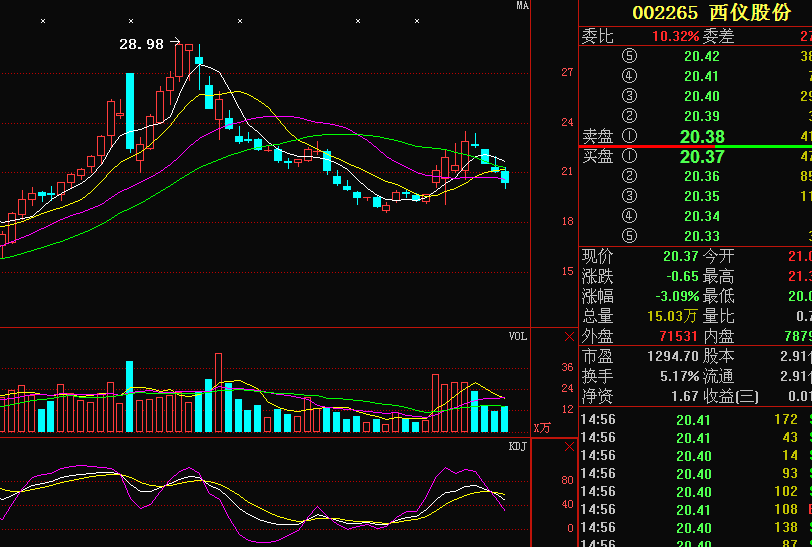Screen dimensions: 812x547
Task: Click the VOL indicator label
Action: tap(517, 337)
